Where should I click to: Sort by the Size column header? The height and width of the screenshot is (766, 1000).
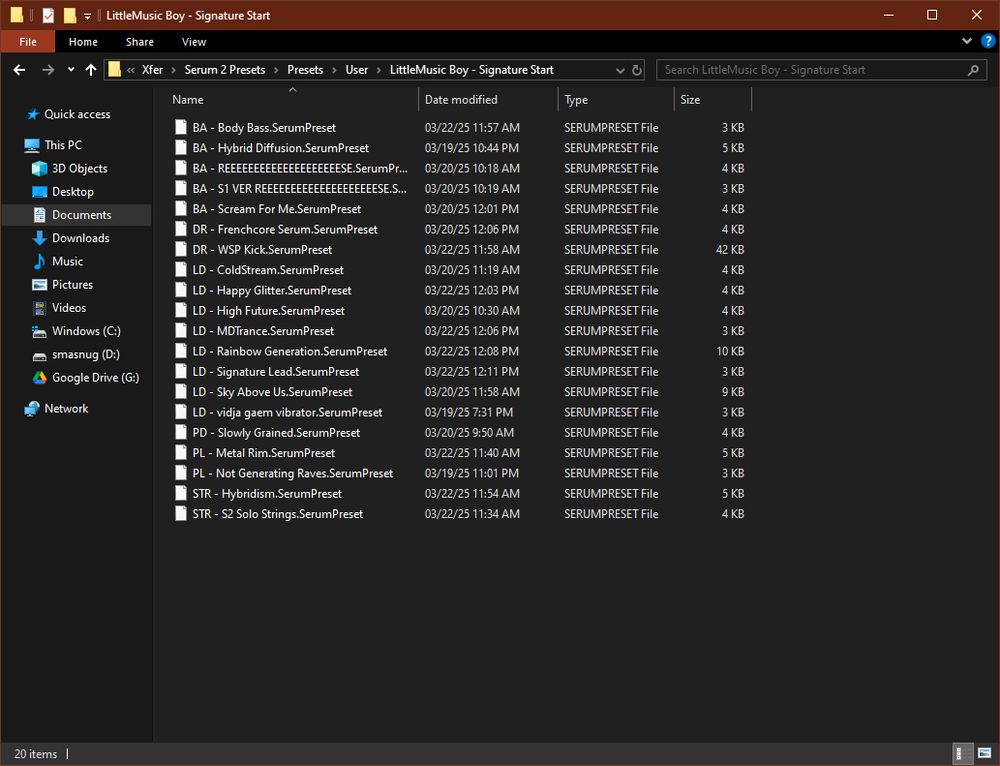690,99
